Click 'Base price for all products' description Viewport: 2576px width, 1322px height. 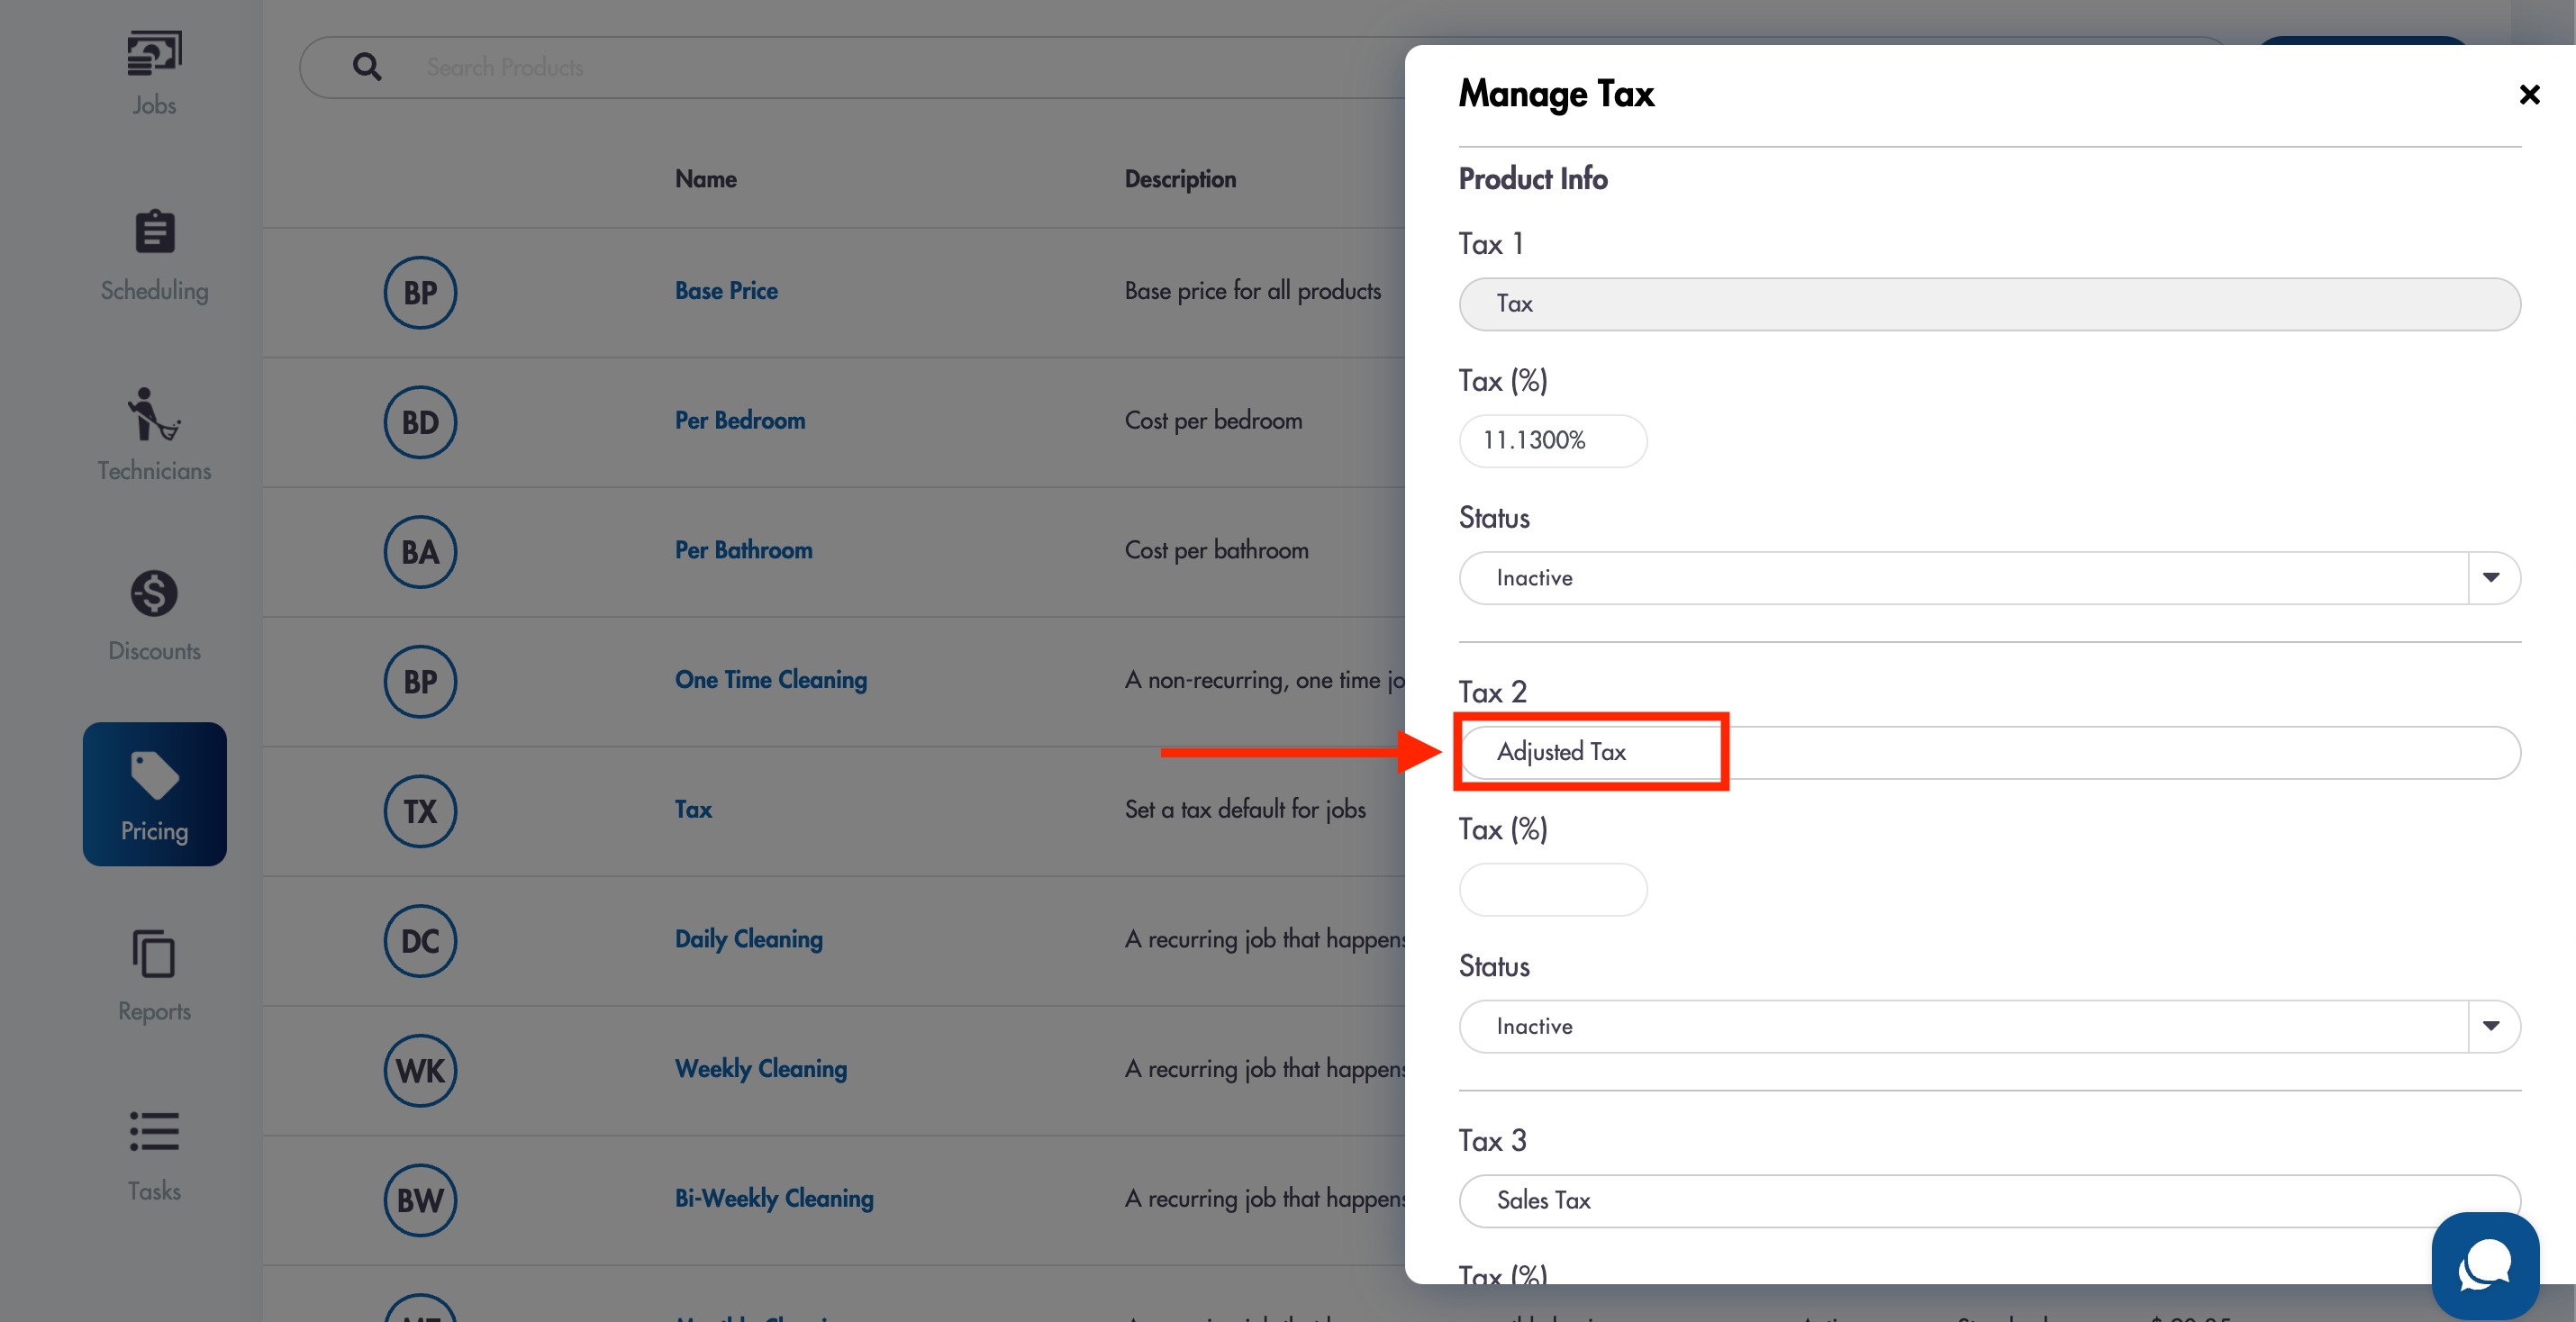(1252, 291)
